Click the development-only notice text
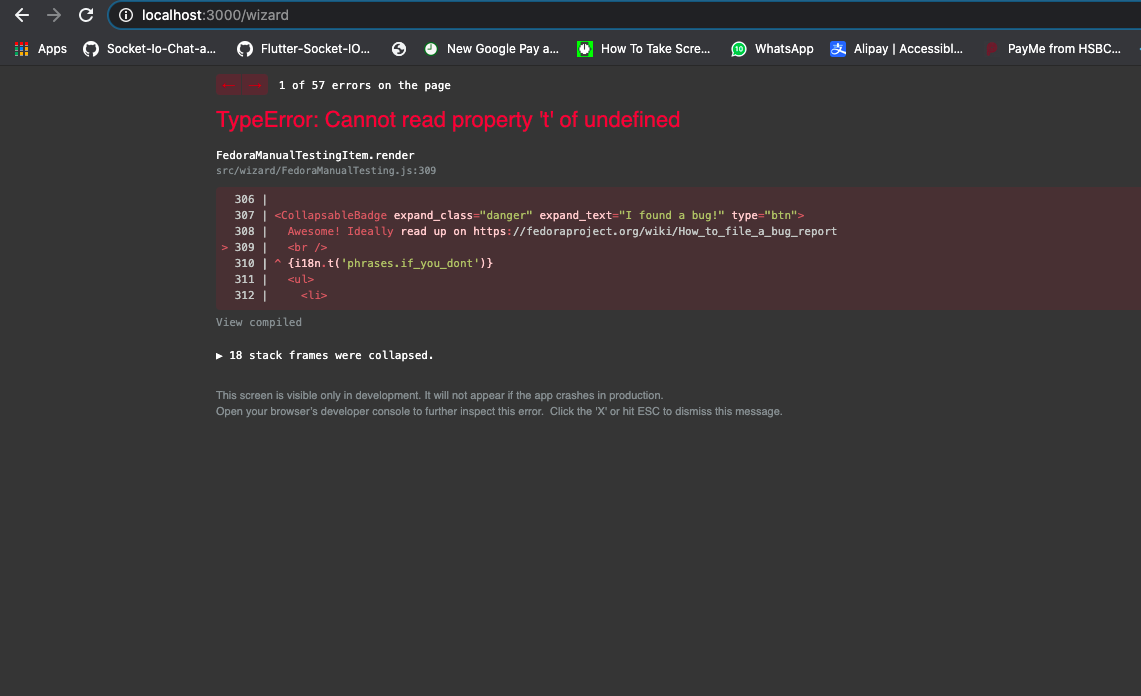This screenshot has height=696, width=1141. point(440,395)
